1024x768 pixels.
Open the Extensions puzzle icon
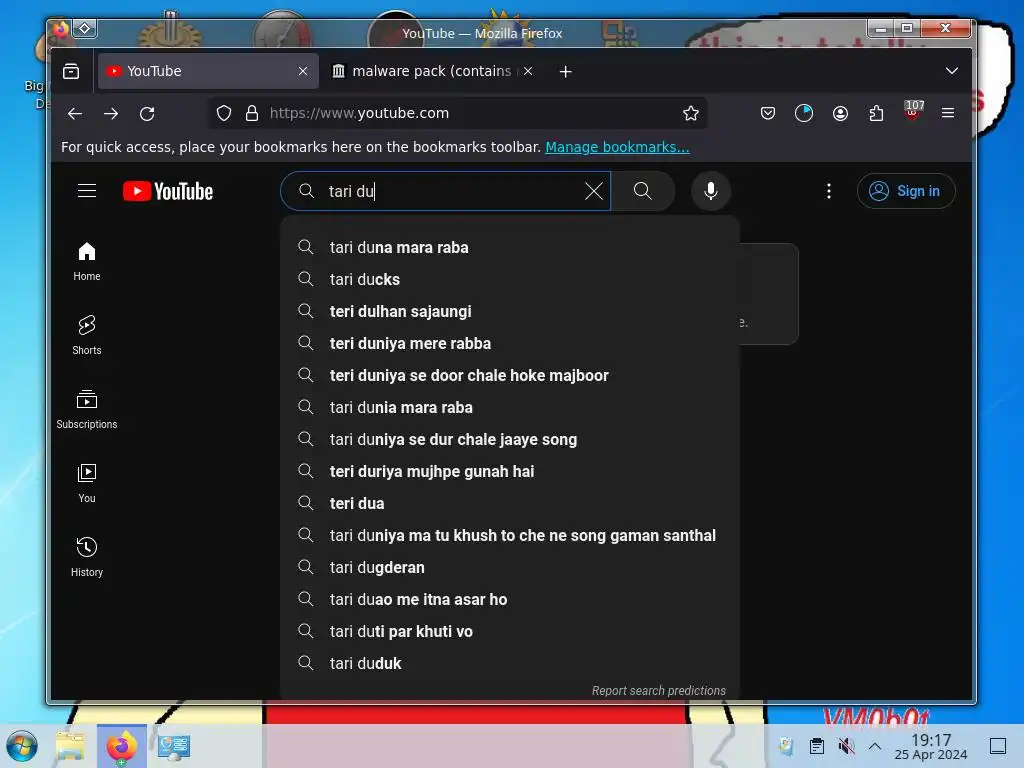(876, 114)
